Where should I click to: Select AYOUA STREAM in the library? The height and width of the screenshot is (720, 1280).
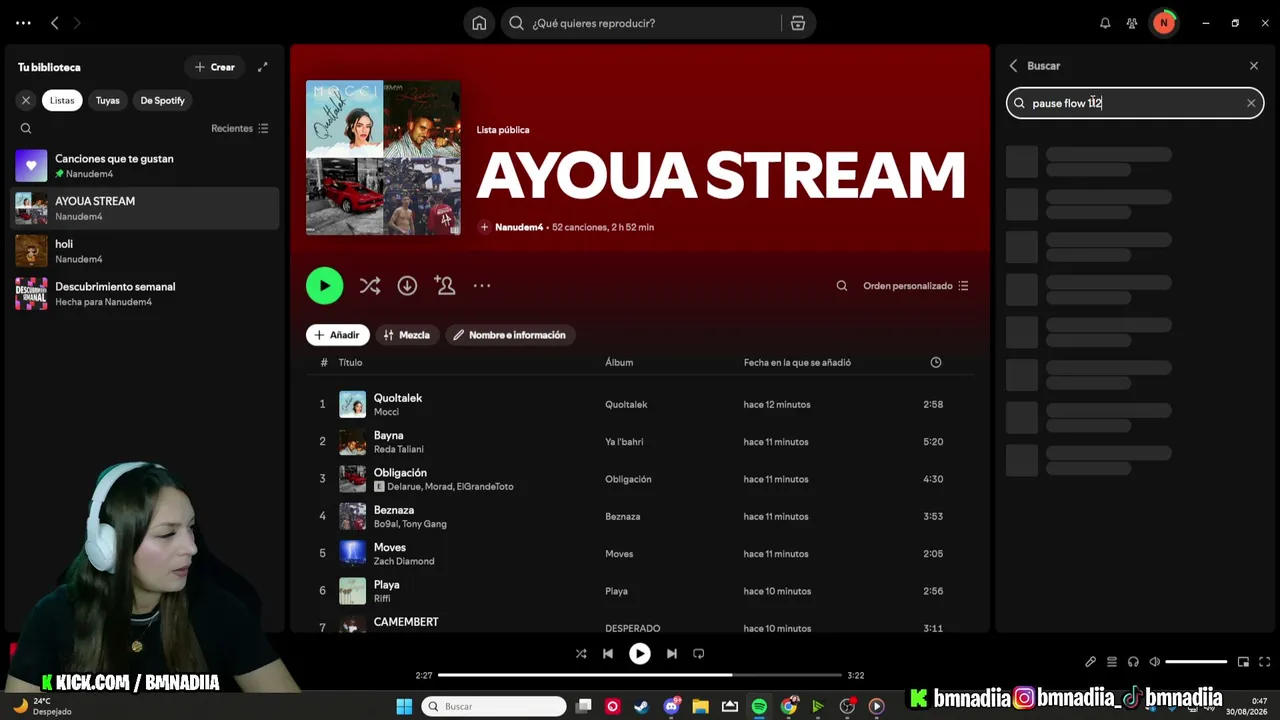point(145,208)
